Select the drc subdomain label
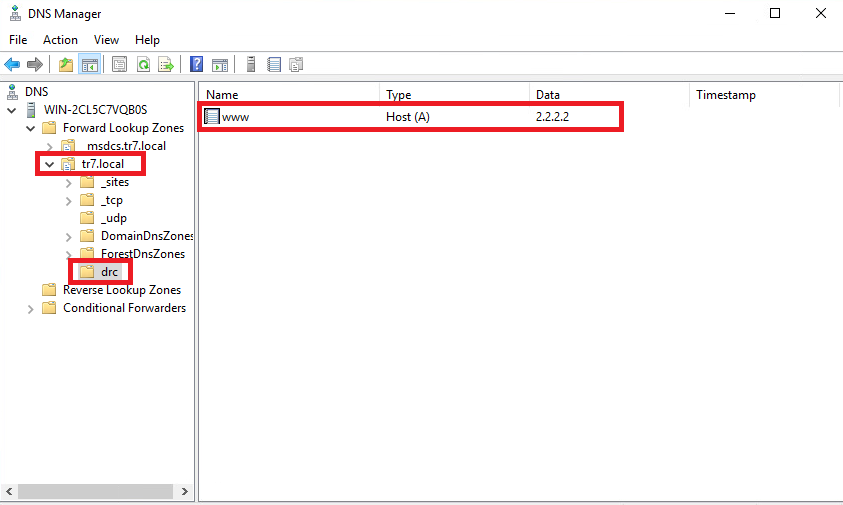Screen dimensions: 843x505 coord(109,272)
